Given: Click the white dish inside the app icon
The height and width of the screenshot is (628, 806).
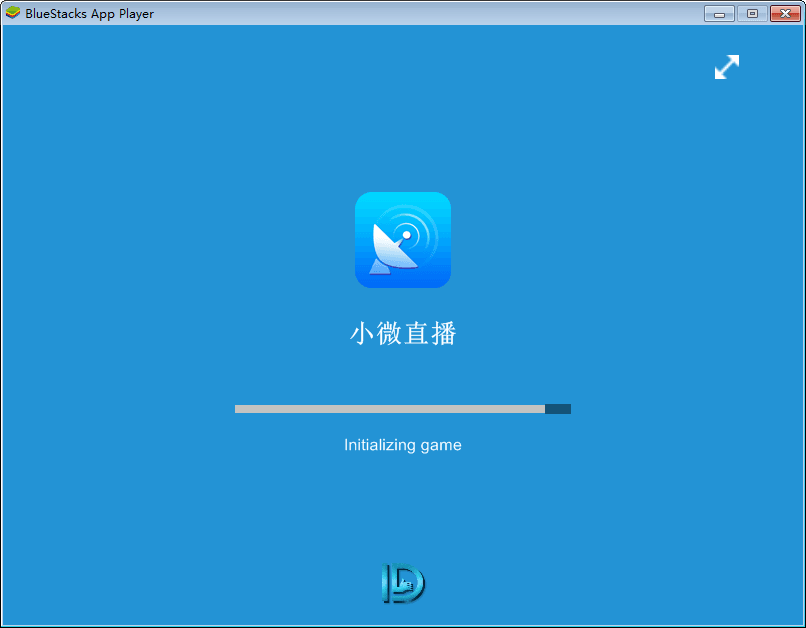Looking at the screenshot, I should (392, 250).
